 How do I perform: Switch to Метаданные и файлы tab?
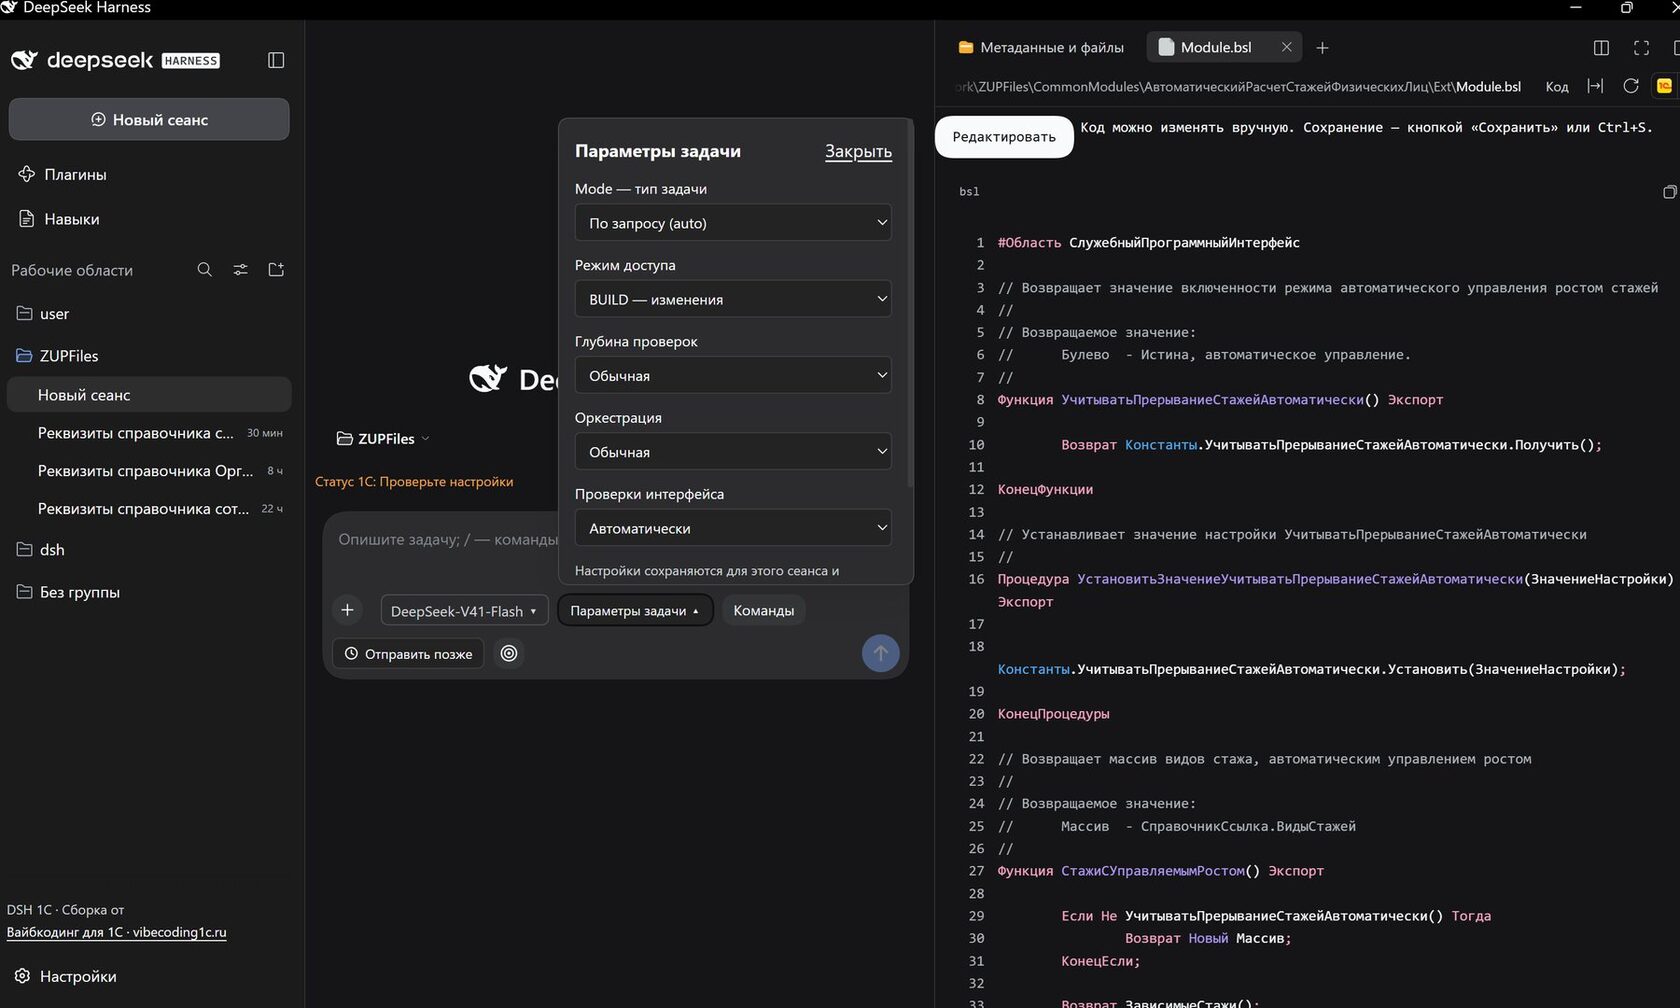(x=1041, y=47)
